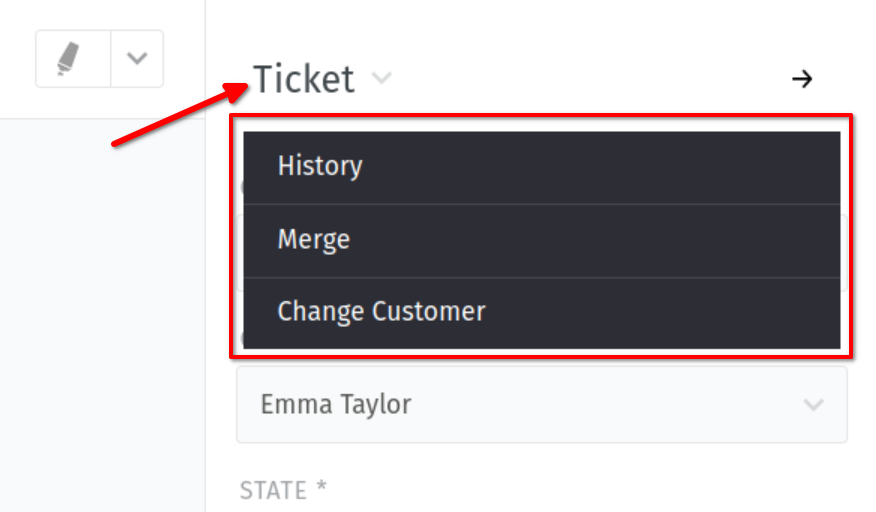Click the Ticket sidebar heading text
This screenshot has height=512, width=876.
(x=304, y=79)
